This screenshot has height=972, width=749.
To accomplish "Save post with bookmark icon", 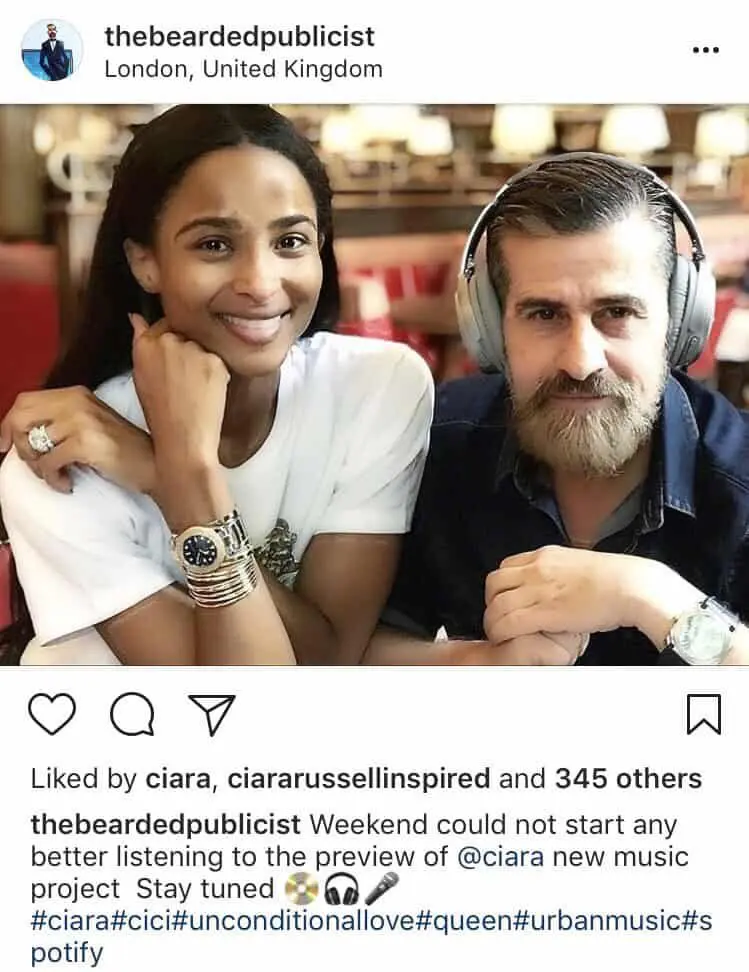I will (x=704, y=714).
